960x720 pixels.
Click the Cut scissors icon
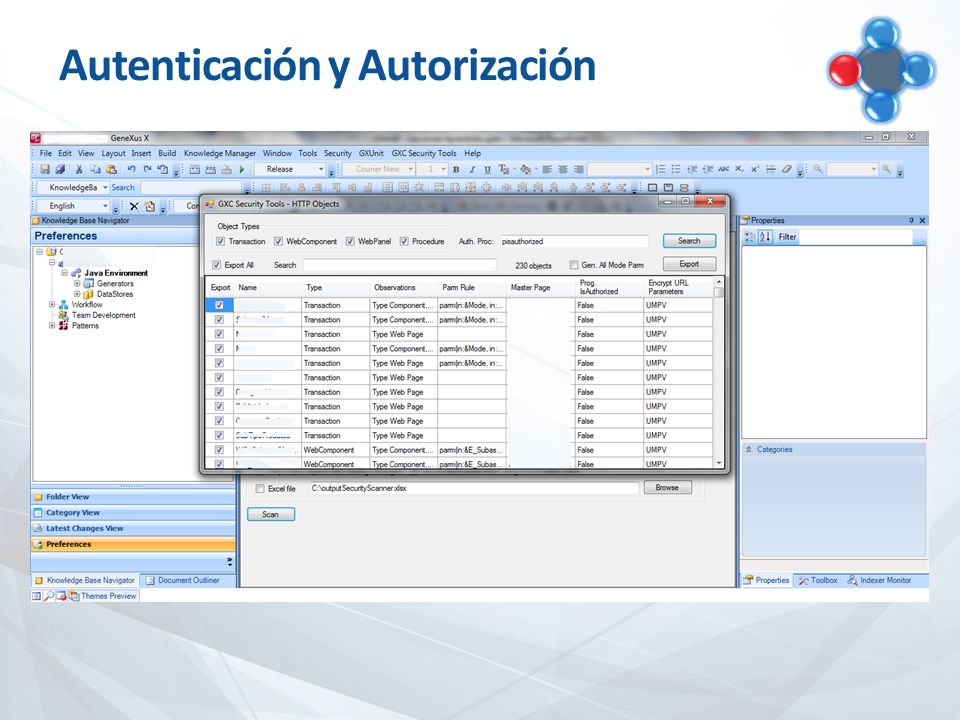click(x=79, y=169)
